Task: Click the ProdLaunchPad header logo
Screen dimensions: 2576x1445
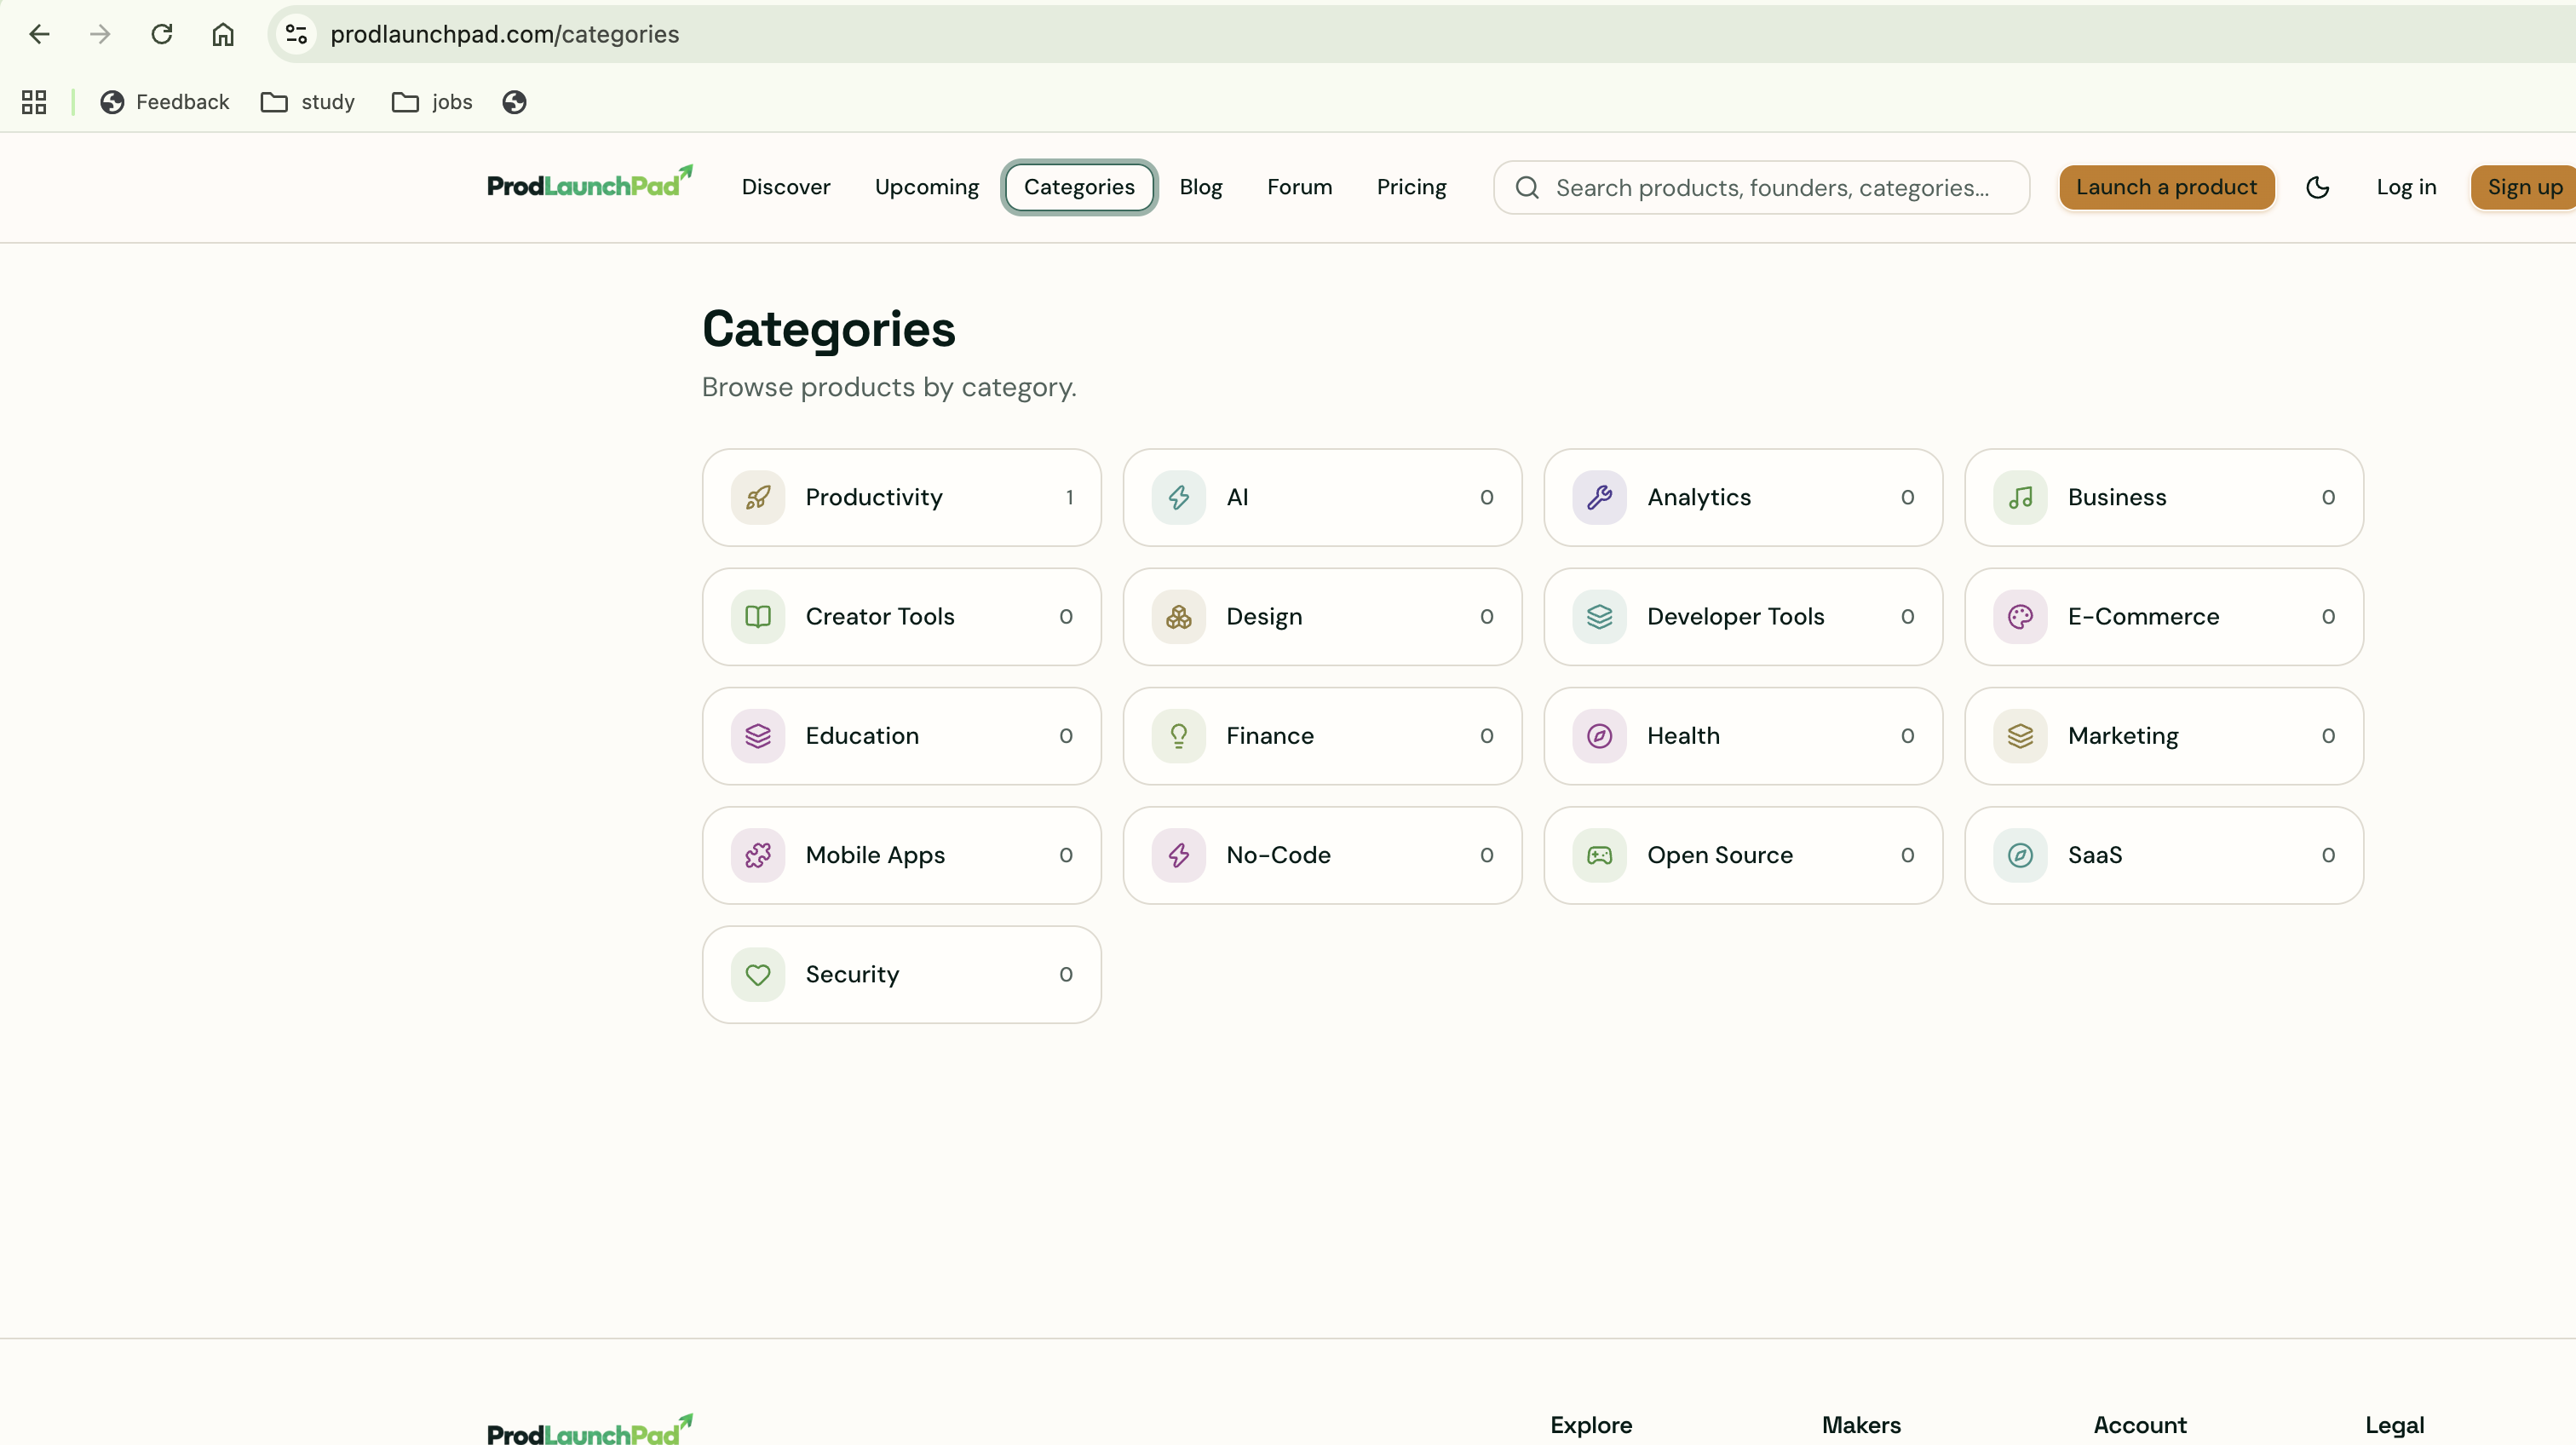Action: (x=590, y=182)
